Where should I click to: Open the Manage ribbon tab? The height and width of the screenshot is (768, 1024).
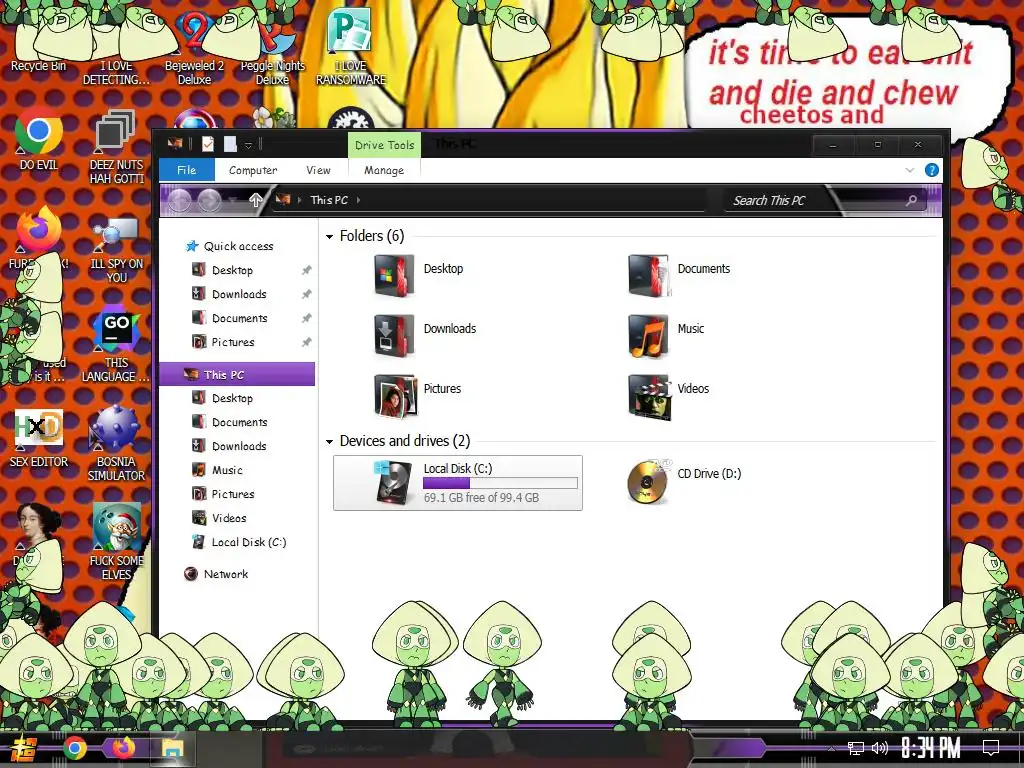(x=384, y=170)
